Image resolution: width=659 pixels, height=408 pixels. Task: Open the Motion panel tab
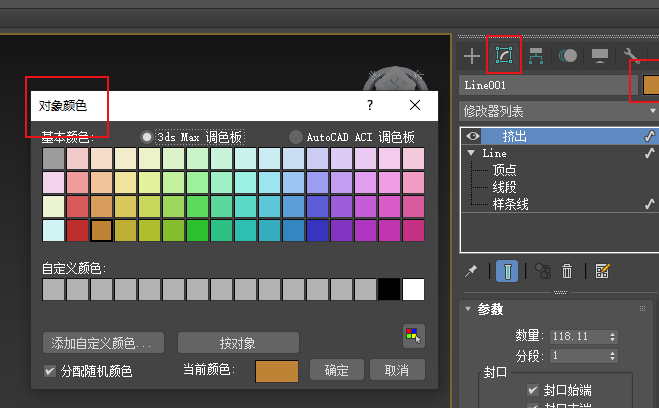[x=568, y=55]
